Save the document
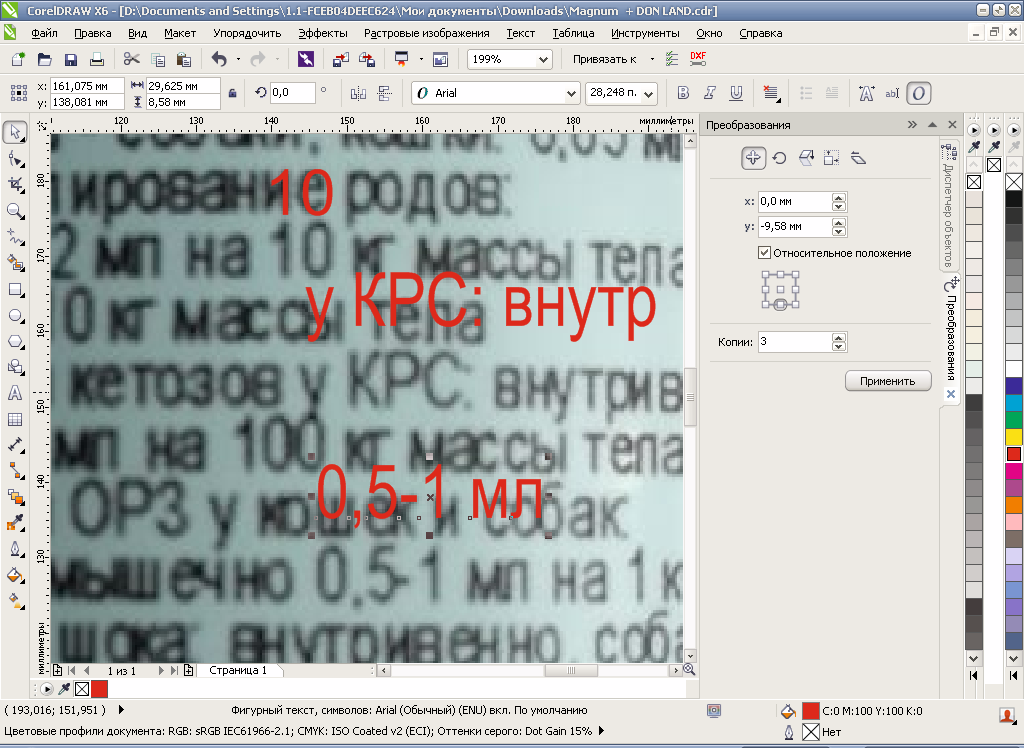This screenshot has width=1024, height=748. click(71, 59)
